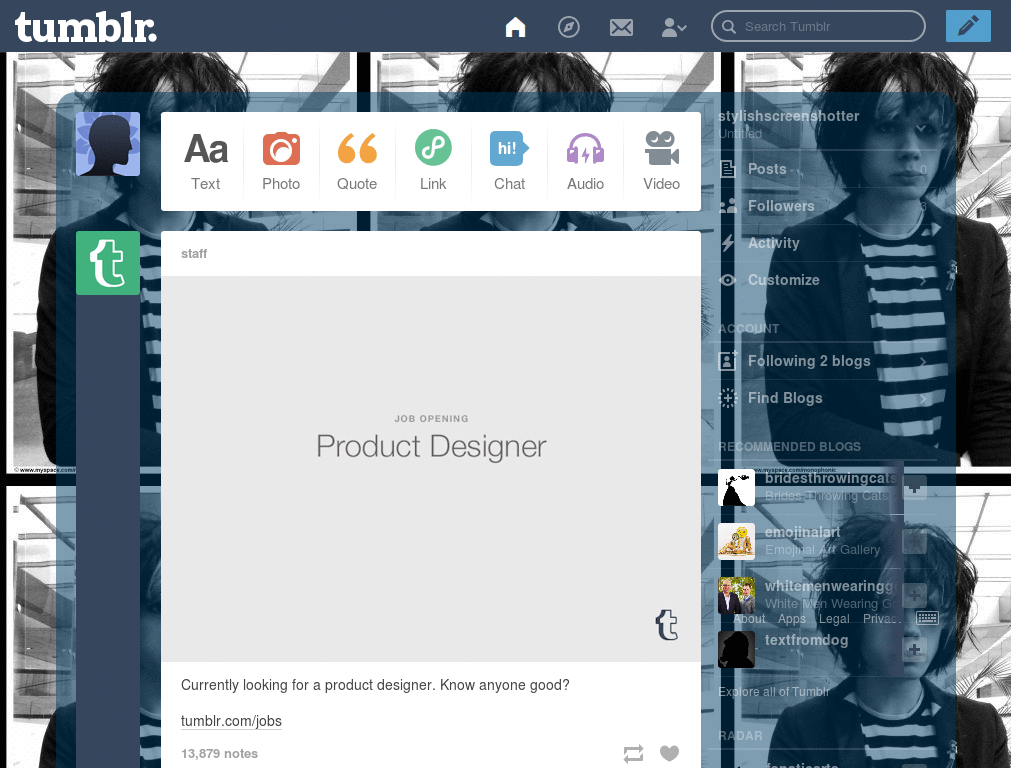
Task: Click the Activity lightning icon
Action: click(728, 243)
